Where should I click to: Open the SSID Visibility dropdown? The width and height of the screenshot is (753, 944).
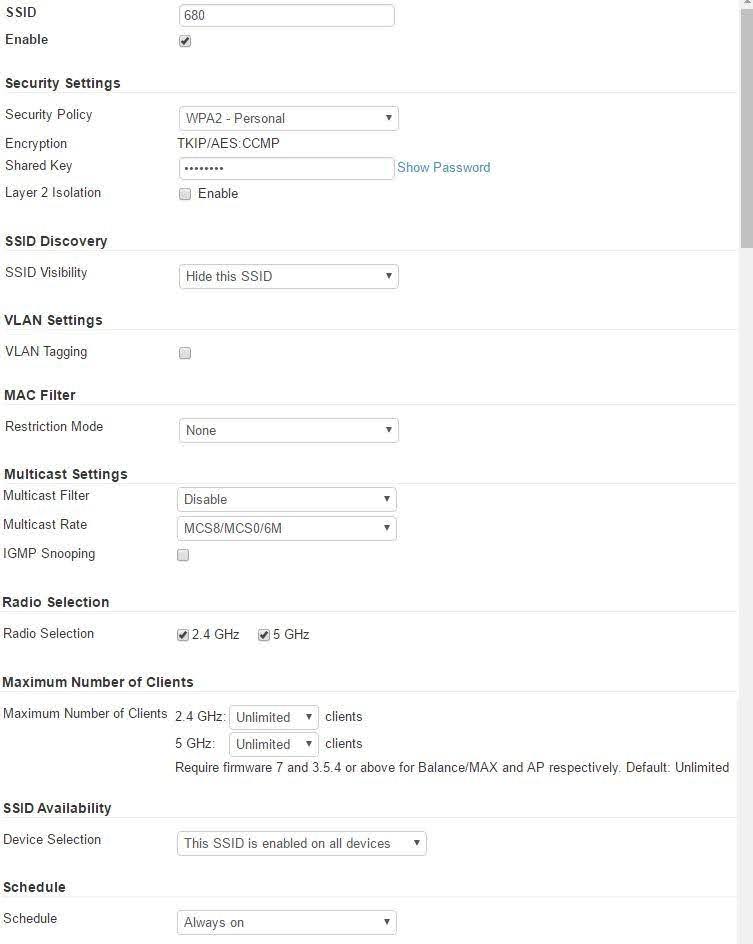(288, 276)
